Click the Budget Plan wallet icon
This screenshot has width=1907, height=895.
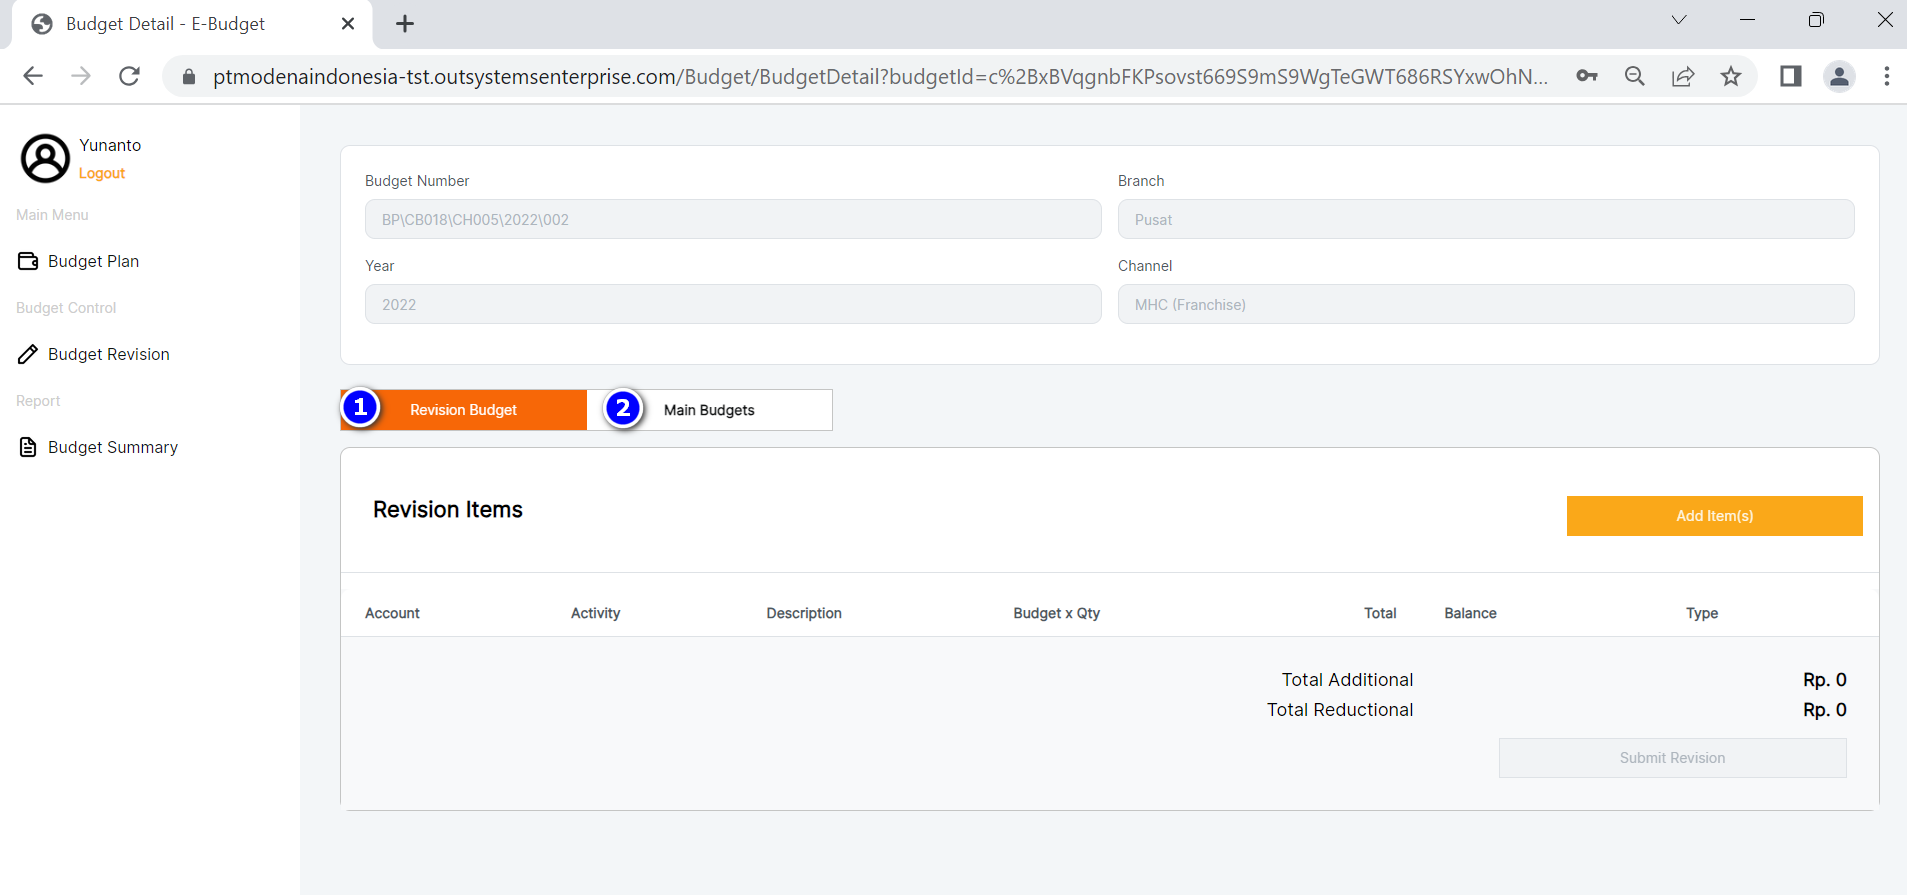pyautogui.click(x=28, y=261)
